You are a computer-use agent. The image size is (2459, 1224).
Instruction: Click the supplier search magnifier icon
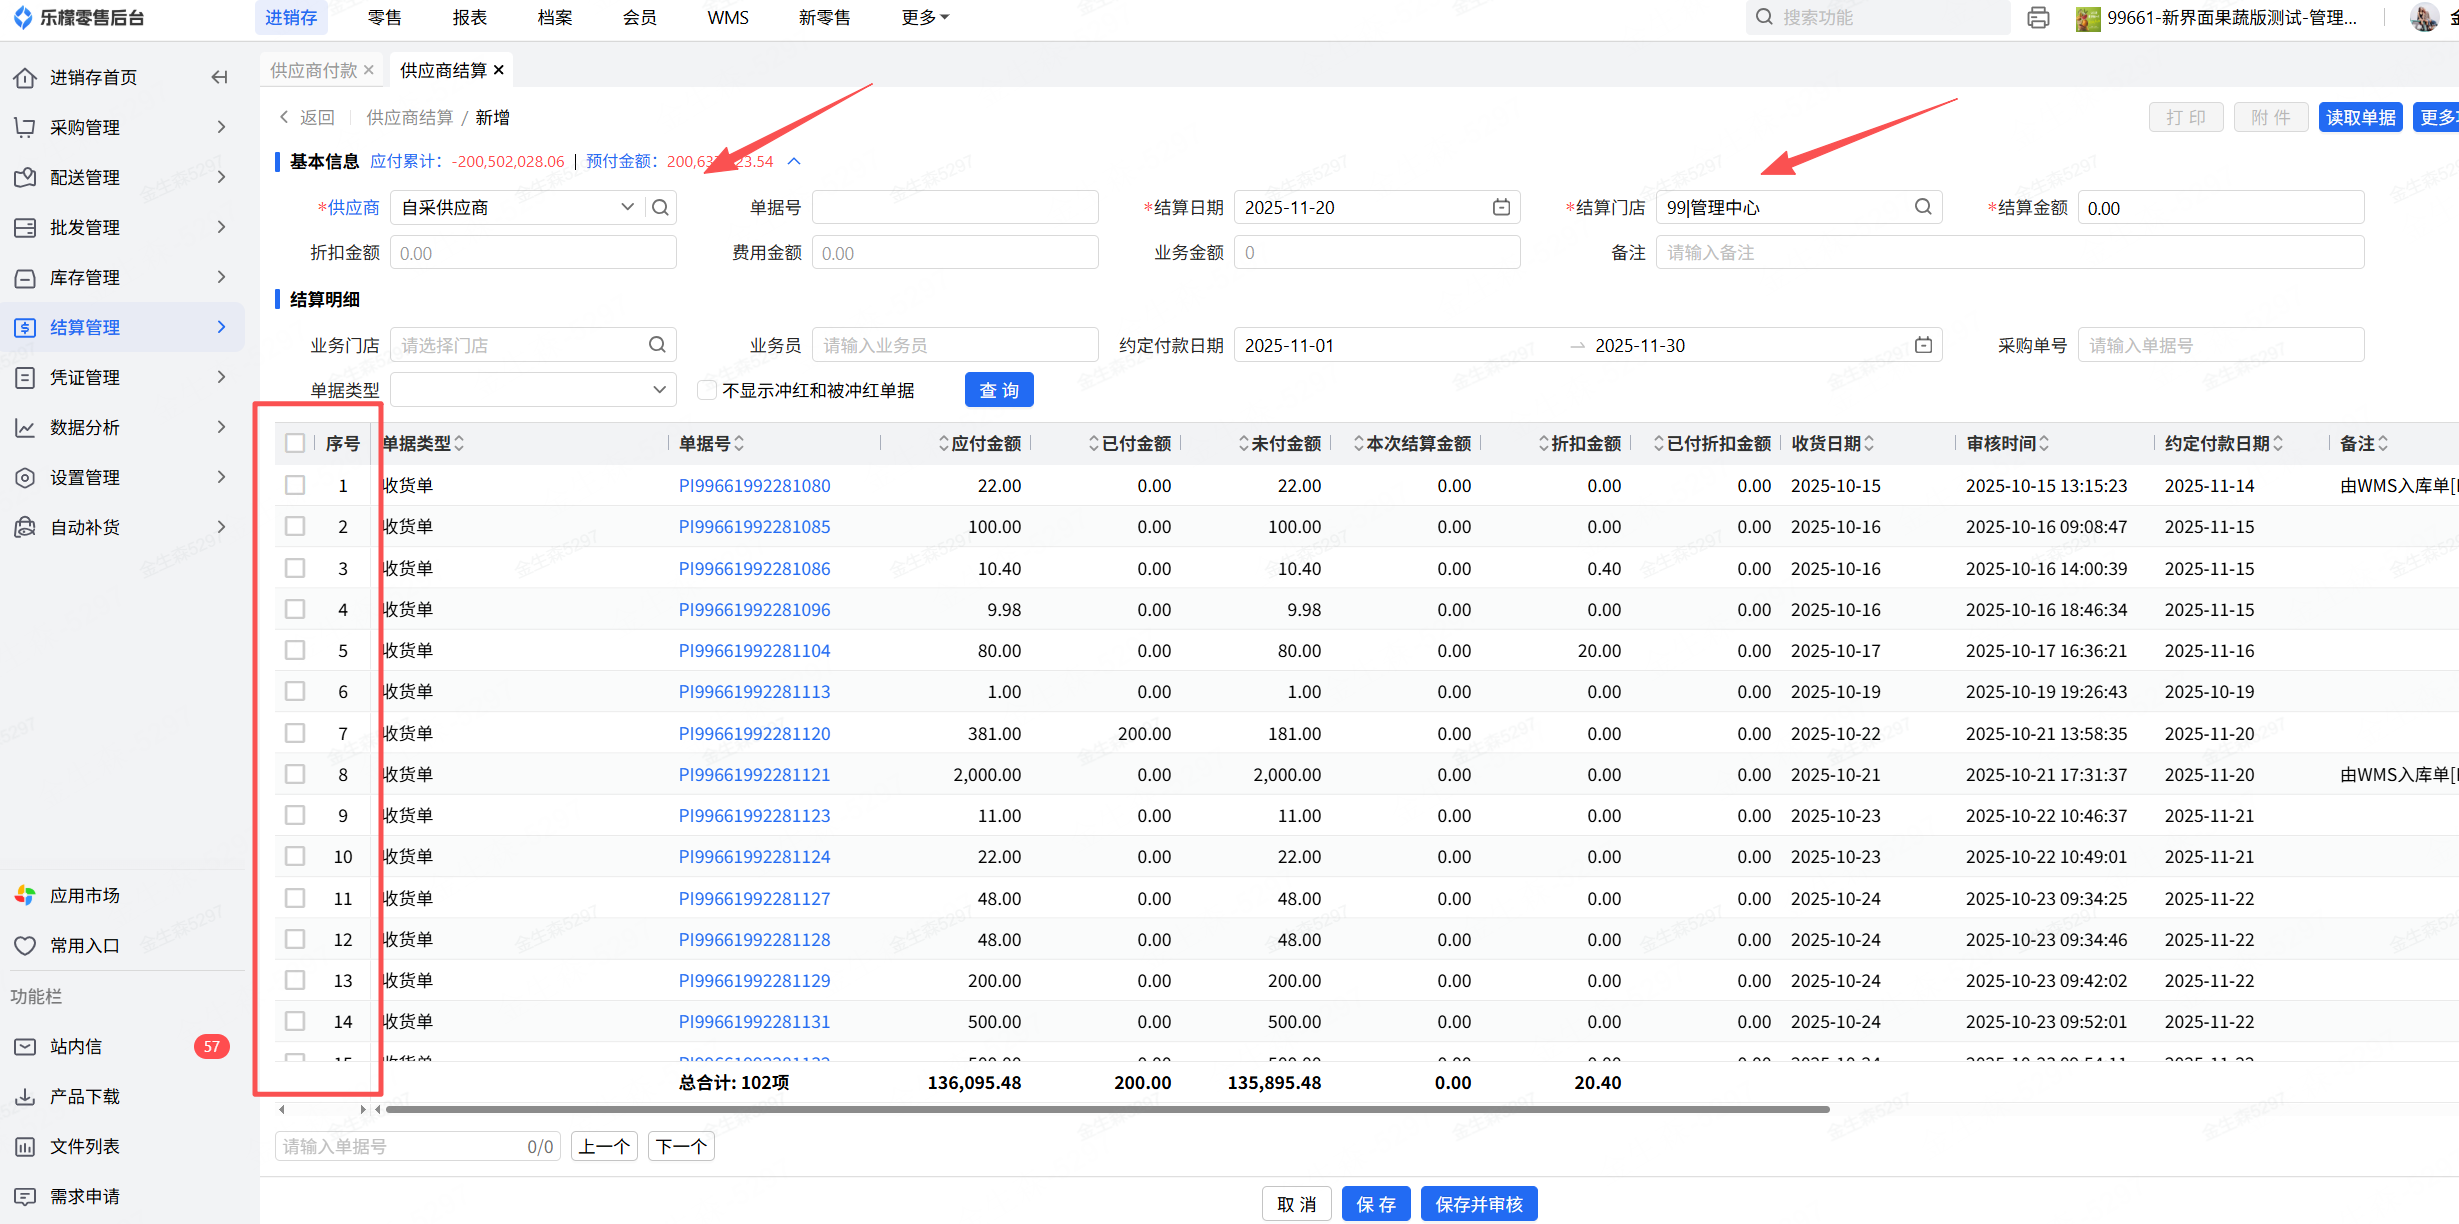(660, 207)
